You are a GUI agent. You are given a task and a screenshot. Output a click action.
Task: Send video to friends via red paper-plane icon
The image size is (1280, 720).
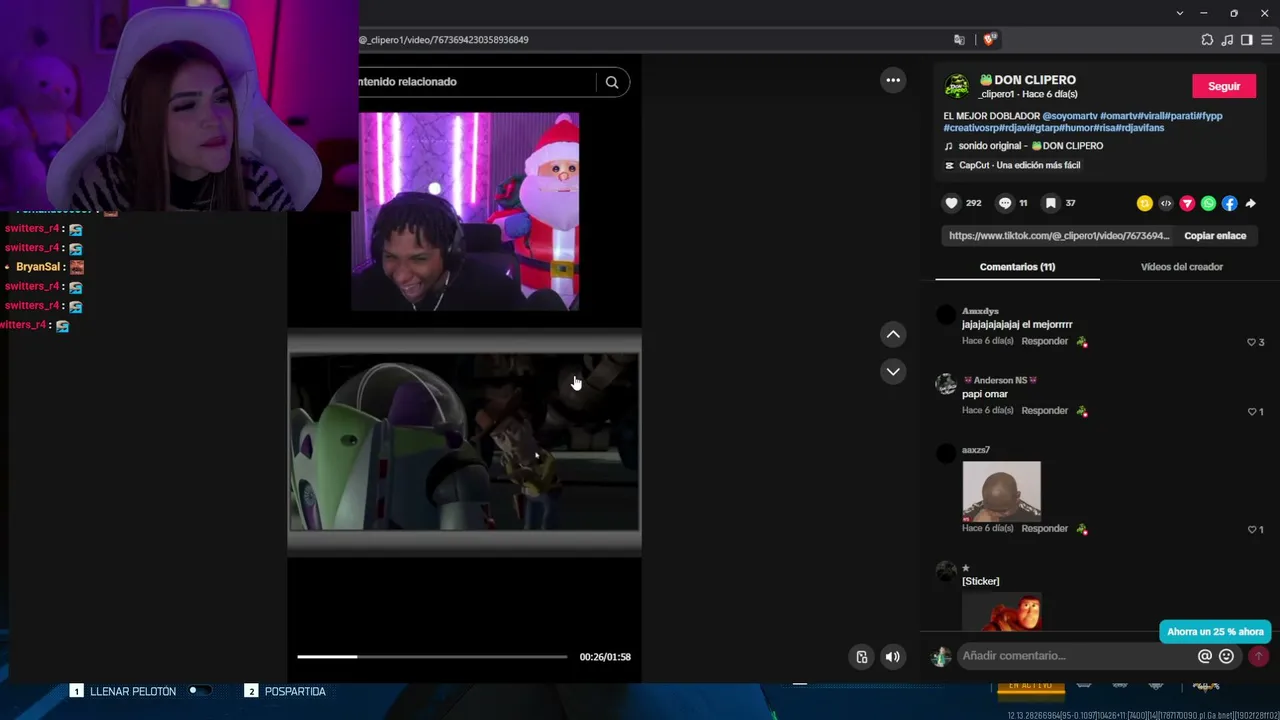point(1187,203)
